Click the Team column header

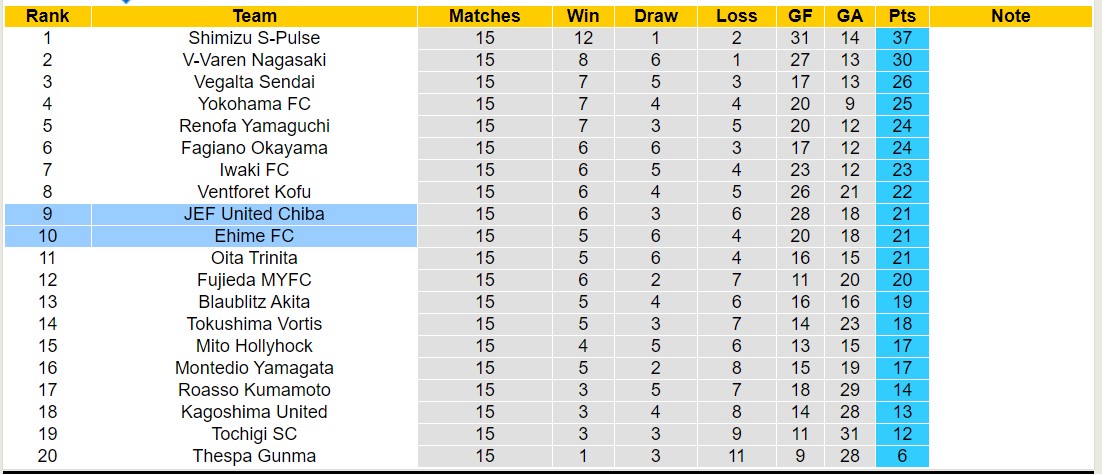click(x=254, y=16)
